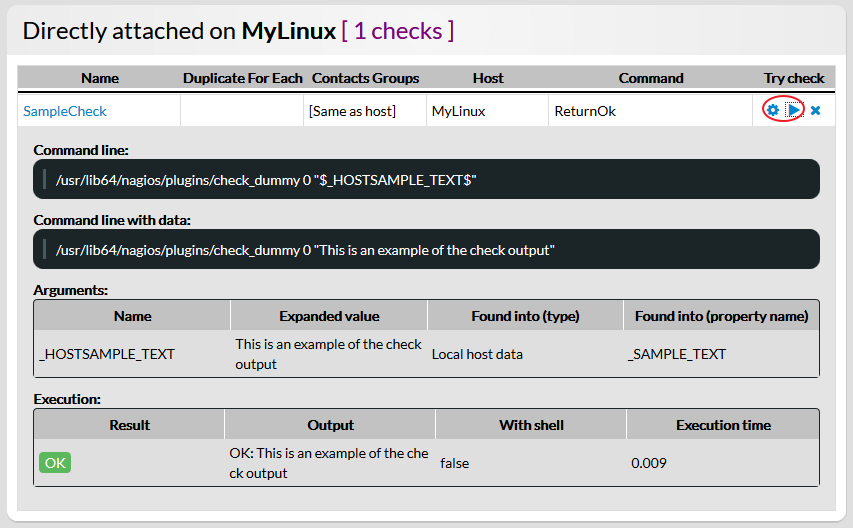Image resolution: width=853 pixels, height=528 pixels.
Task: Click the [Same as host] contacts cell
Action: [352, 111]
